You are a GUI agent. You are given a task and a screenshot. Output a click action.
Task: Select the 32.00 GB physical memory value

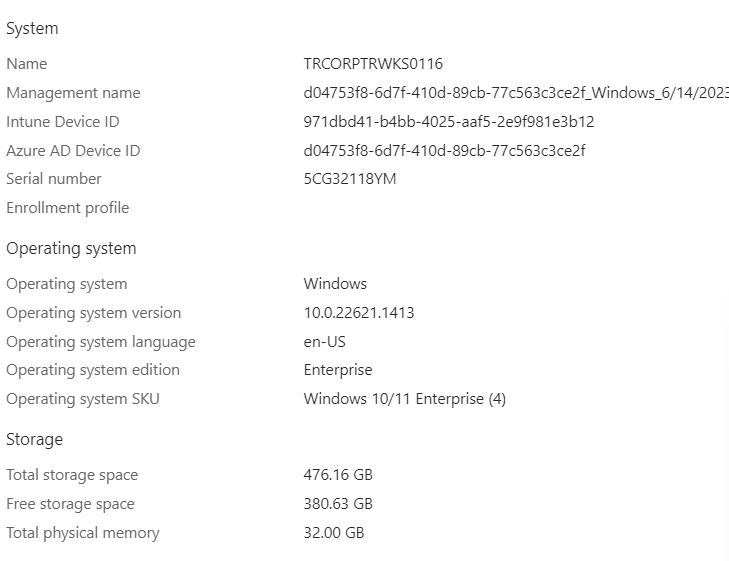coord(333,533)
